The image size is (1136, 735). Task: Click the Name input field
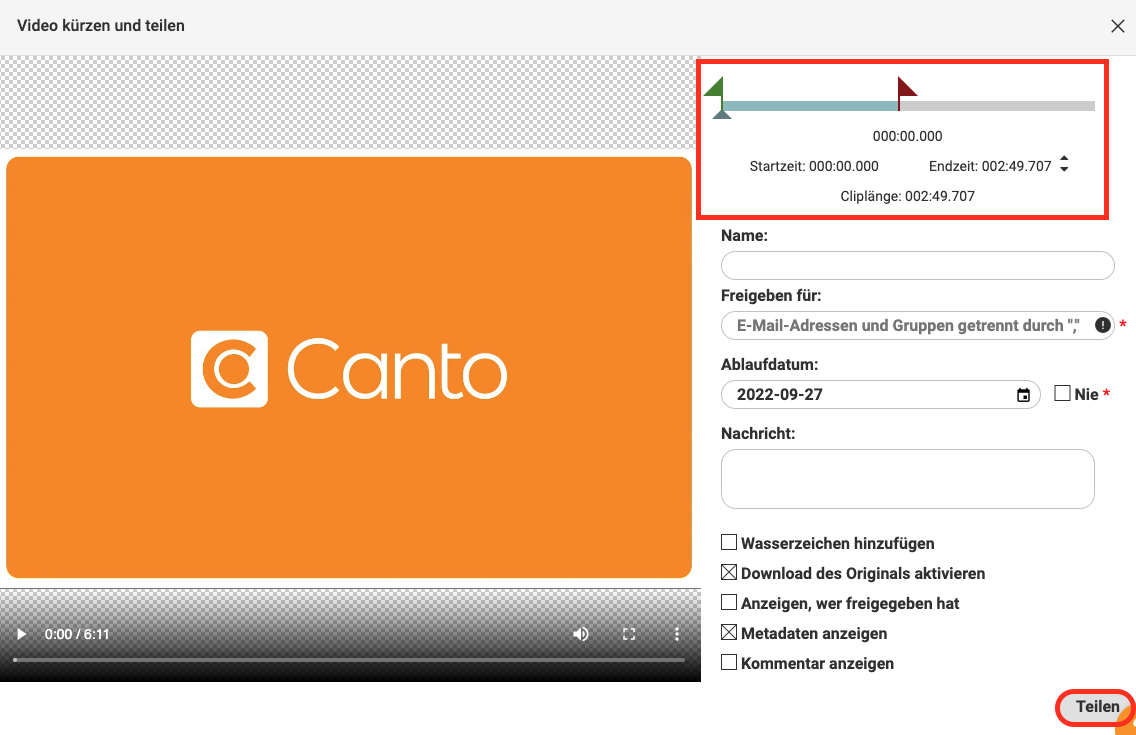pyautogui.click(x=917, y=265)
